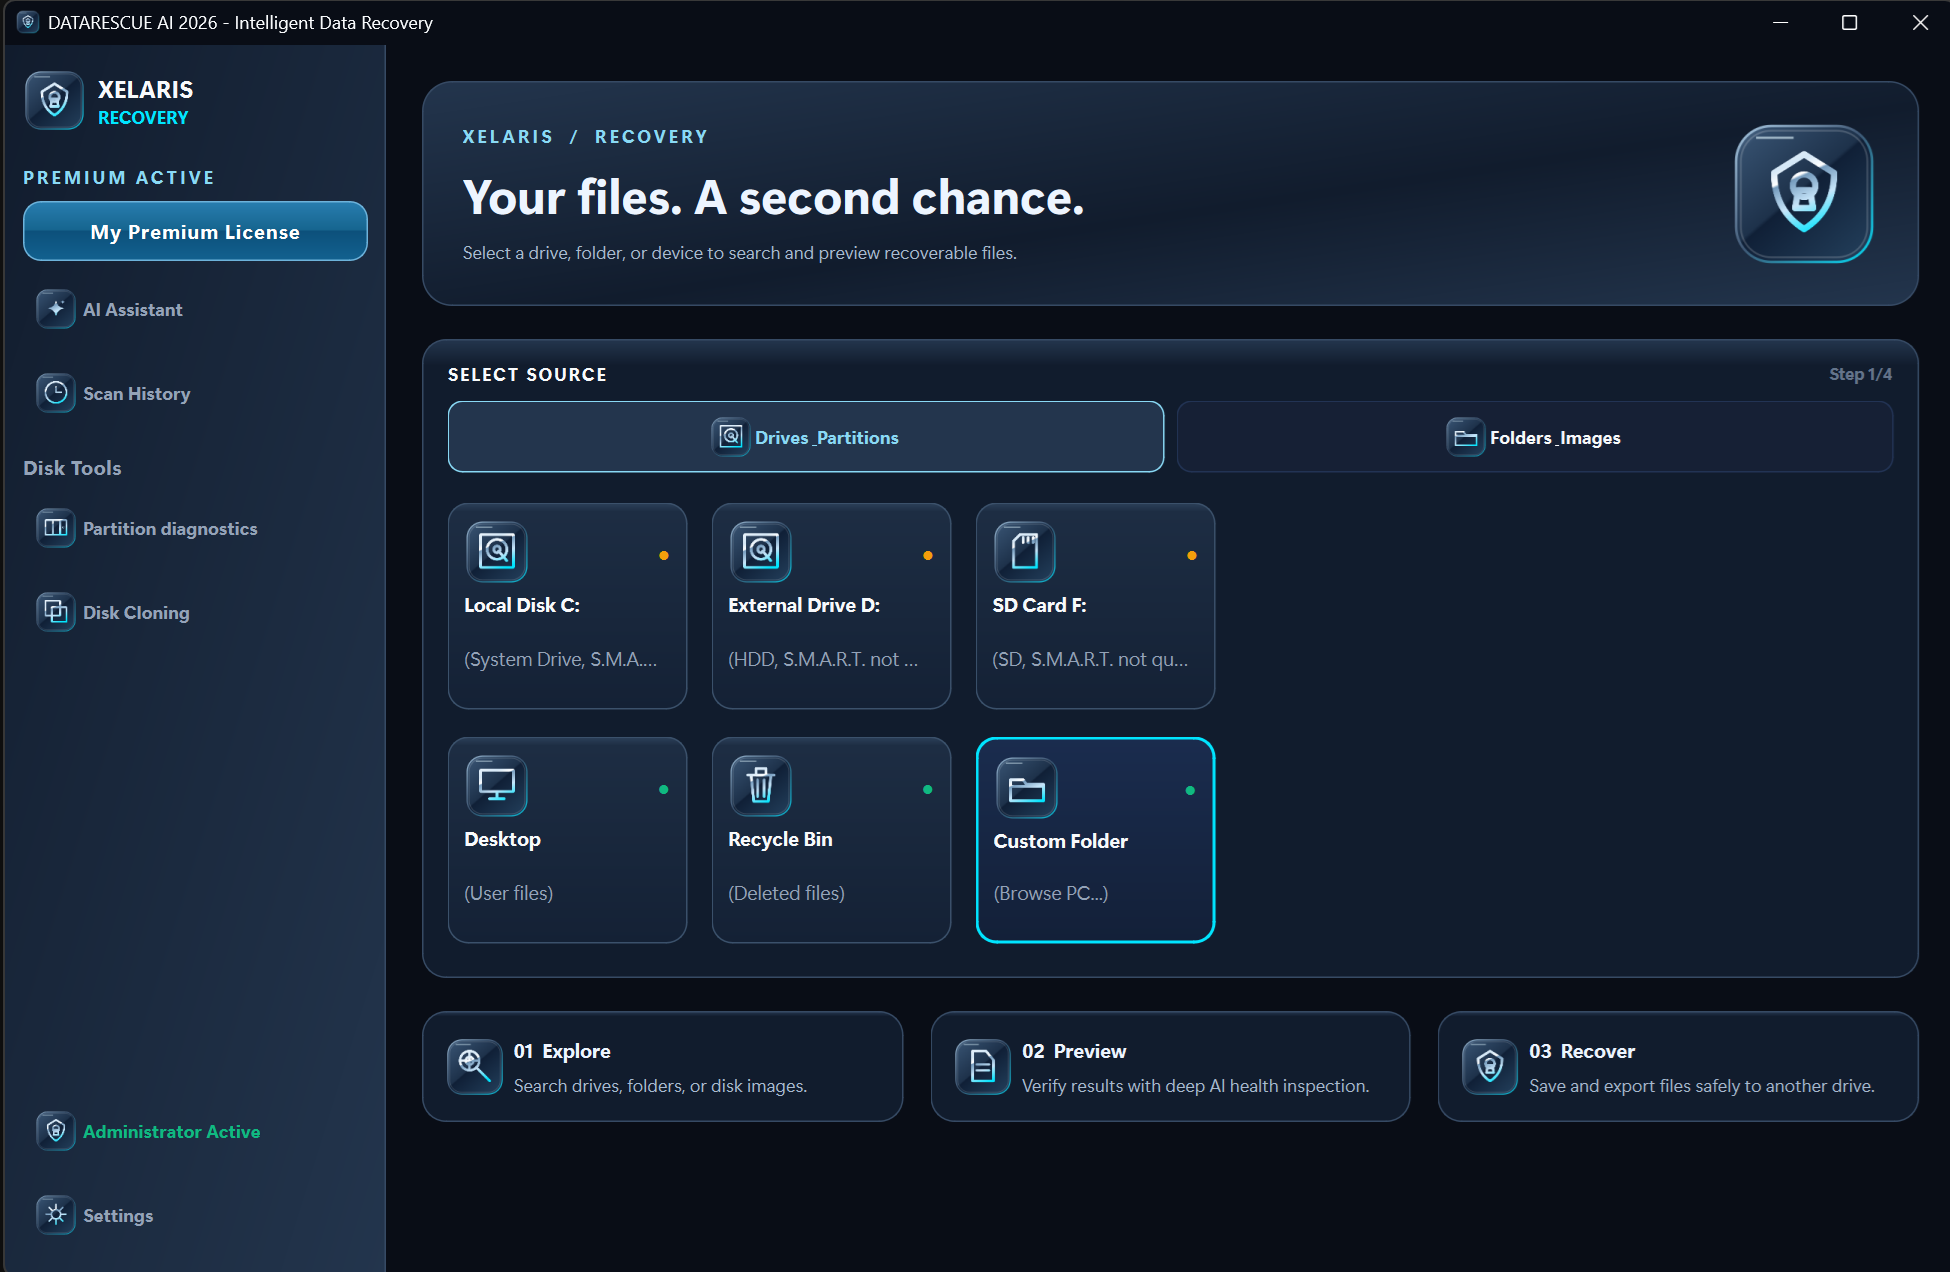This screenshot has height=1272, width=1950.
Task: Switch to the Drives_Partitions tab
Action: tap(806, 437)
